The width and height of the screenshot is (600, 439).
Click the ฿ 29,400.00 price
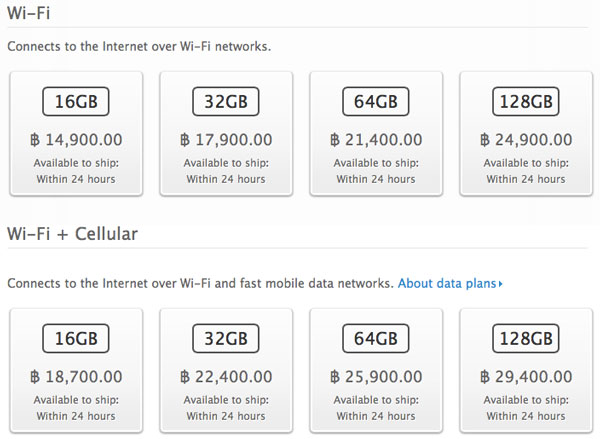(526, 377)
